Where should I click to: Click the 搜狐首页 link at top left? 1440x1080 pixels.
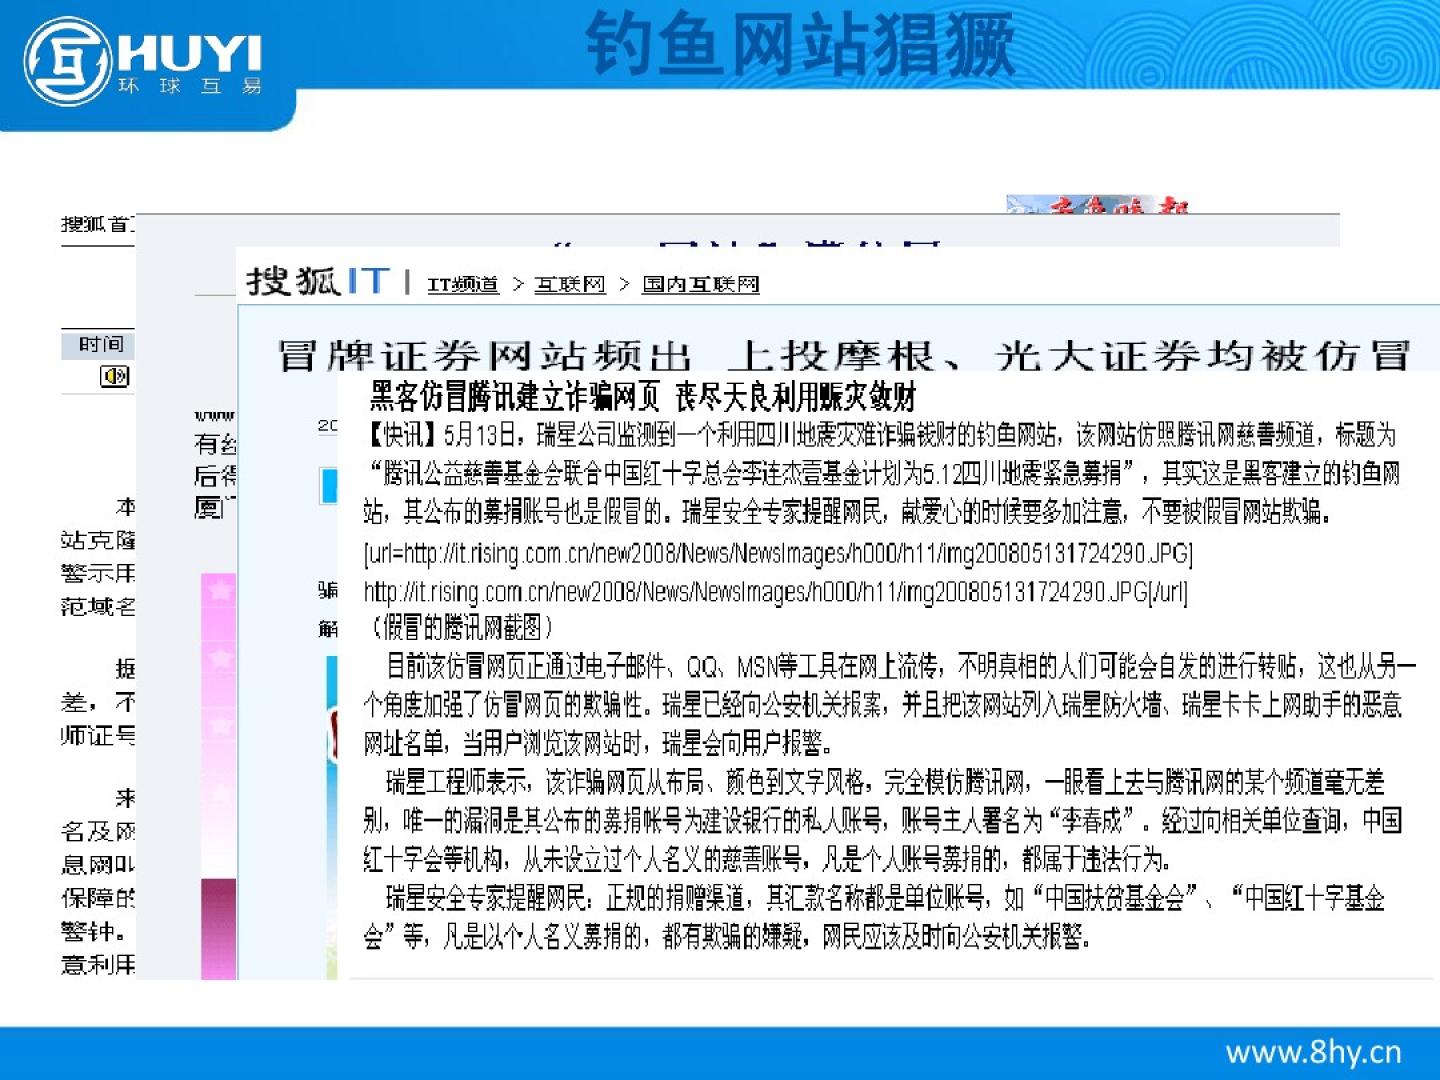(x=97, y=224)
